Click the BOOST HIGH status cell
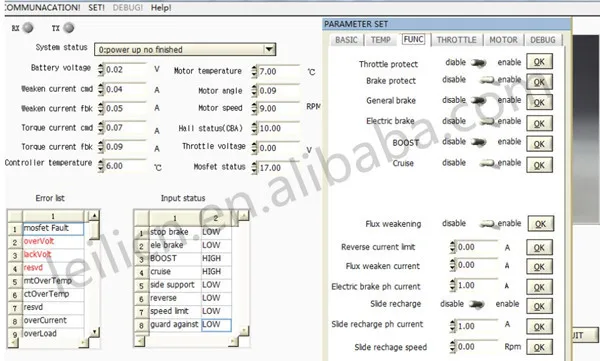The width and height of the screenshot is (600, 361). (x=216, y=258)
